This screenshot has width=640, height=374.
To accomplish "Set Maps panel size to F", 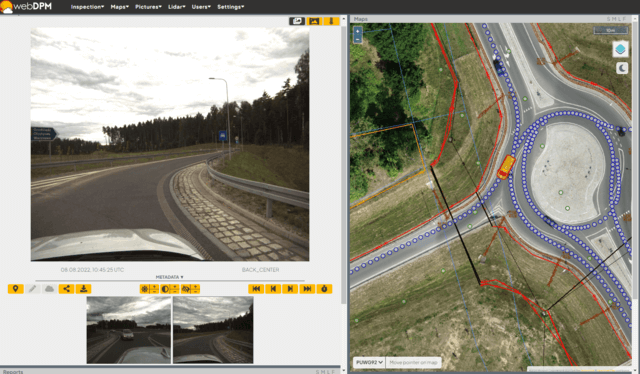I will [x=624, y=19].
